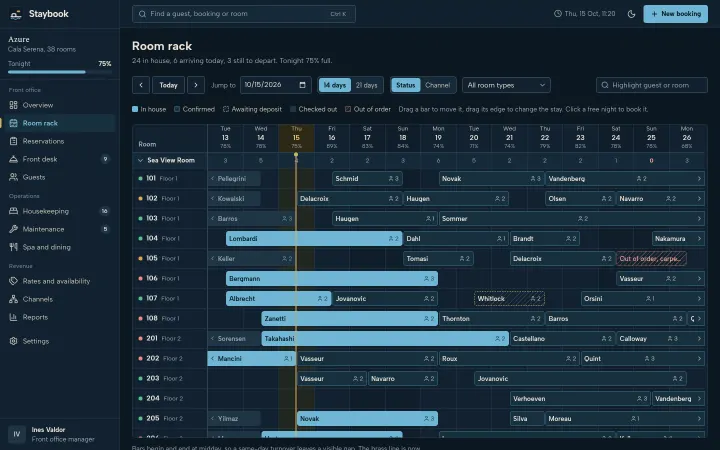Image resolution: width=720 pixels, height=450 pixels.
Task: Click the clock icon beside date
Action: coord(557,14)
